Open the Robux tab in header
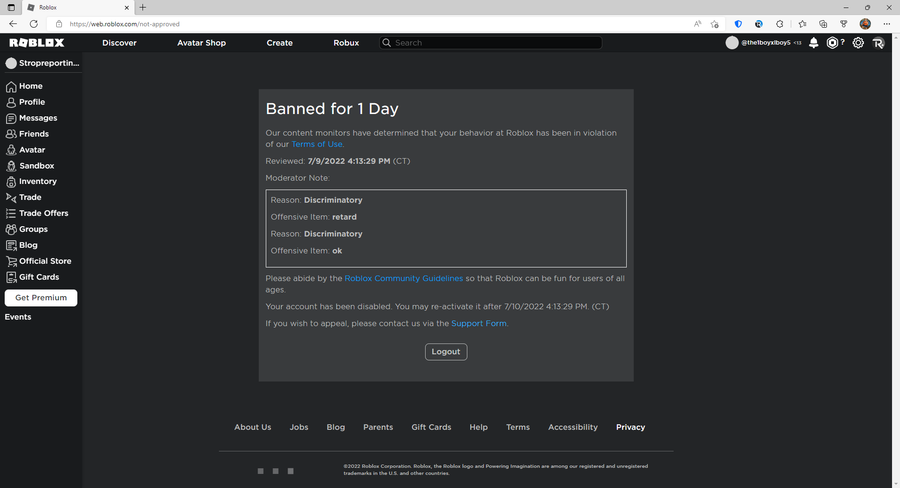The height and width of the screenshot is (488, 900). (346, 43)
